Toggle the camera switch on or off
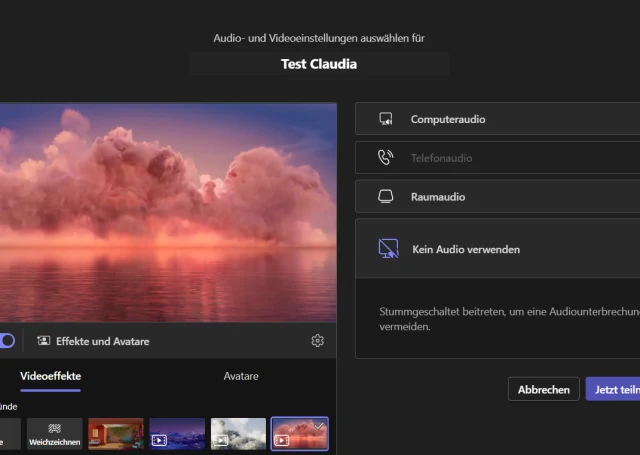 (x=7, y=341)
